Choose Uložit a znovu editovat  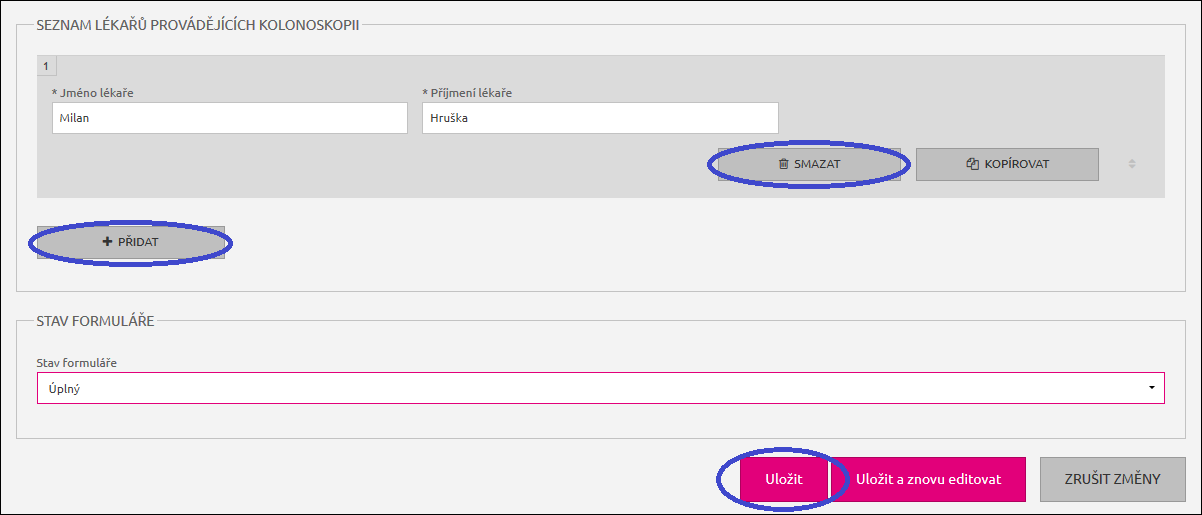click(x=928, y=479)
